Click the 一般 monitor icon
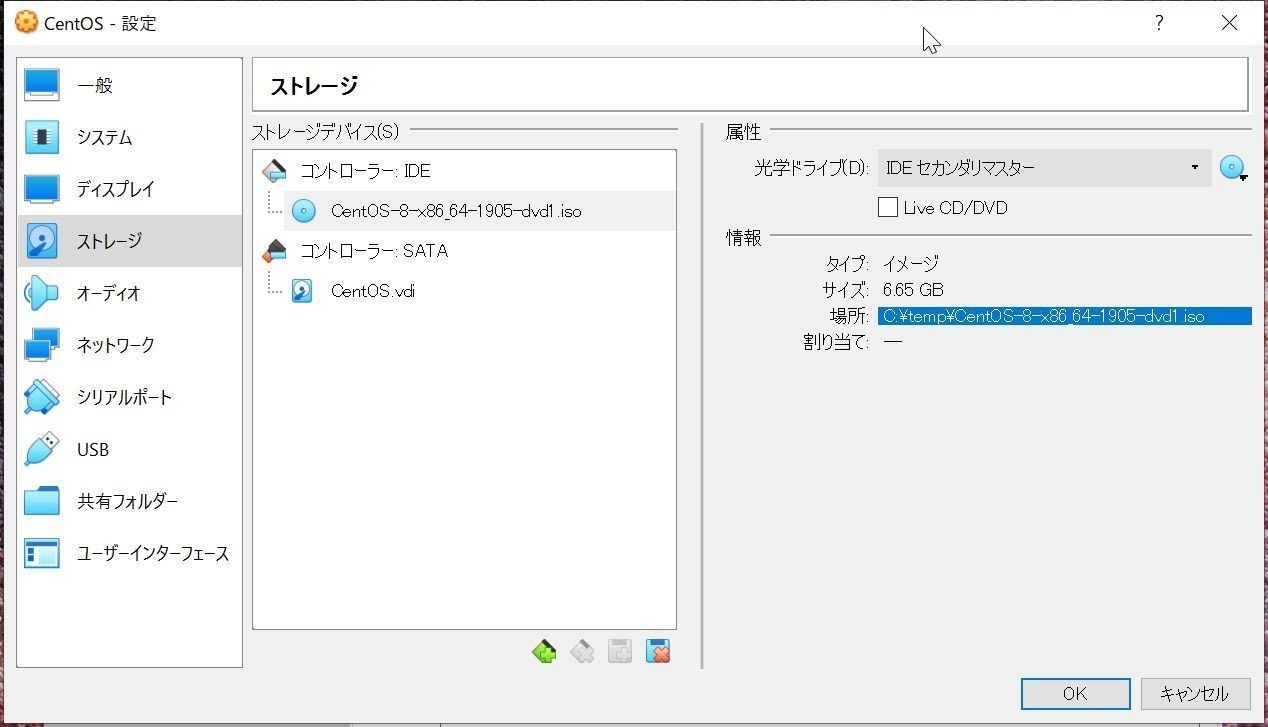This screenshot has width=1268, height=727. point(42,86)
